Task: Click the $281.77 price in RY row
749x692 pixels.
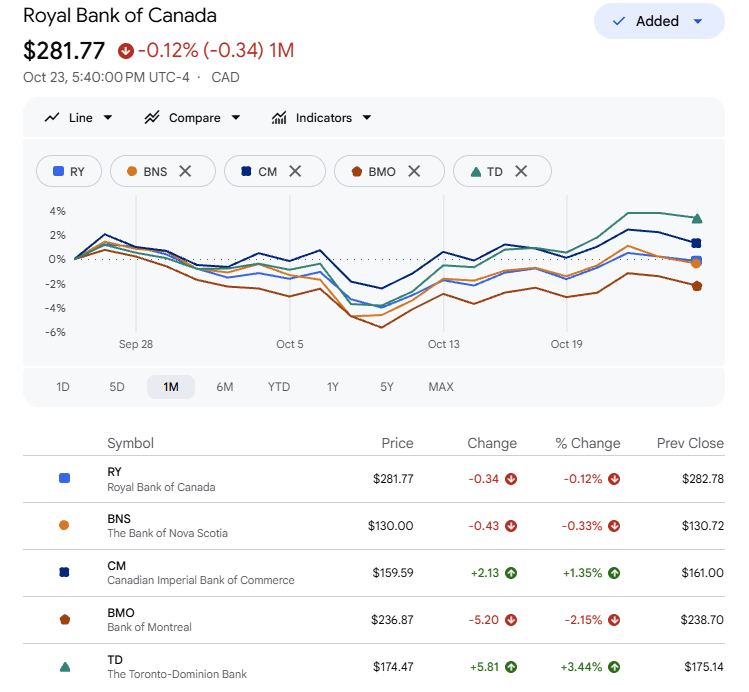Action: coord(393,479)
